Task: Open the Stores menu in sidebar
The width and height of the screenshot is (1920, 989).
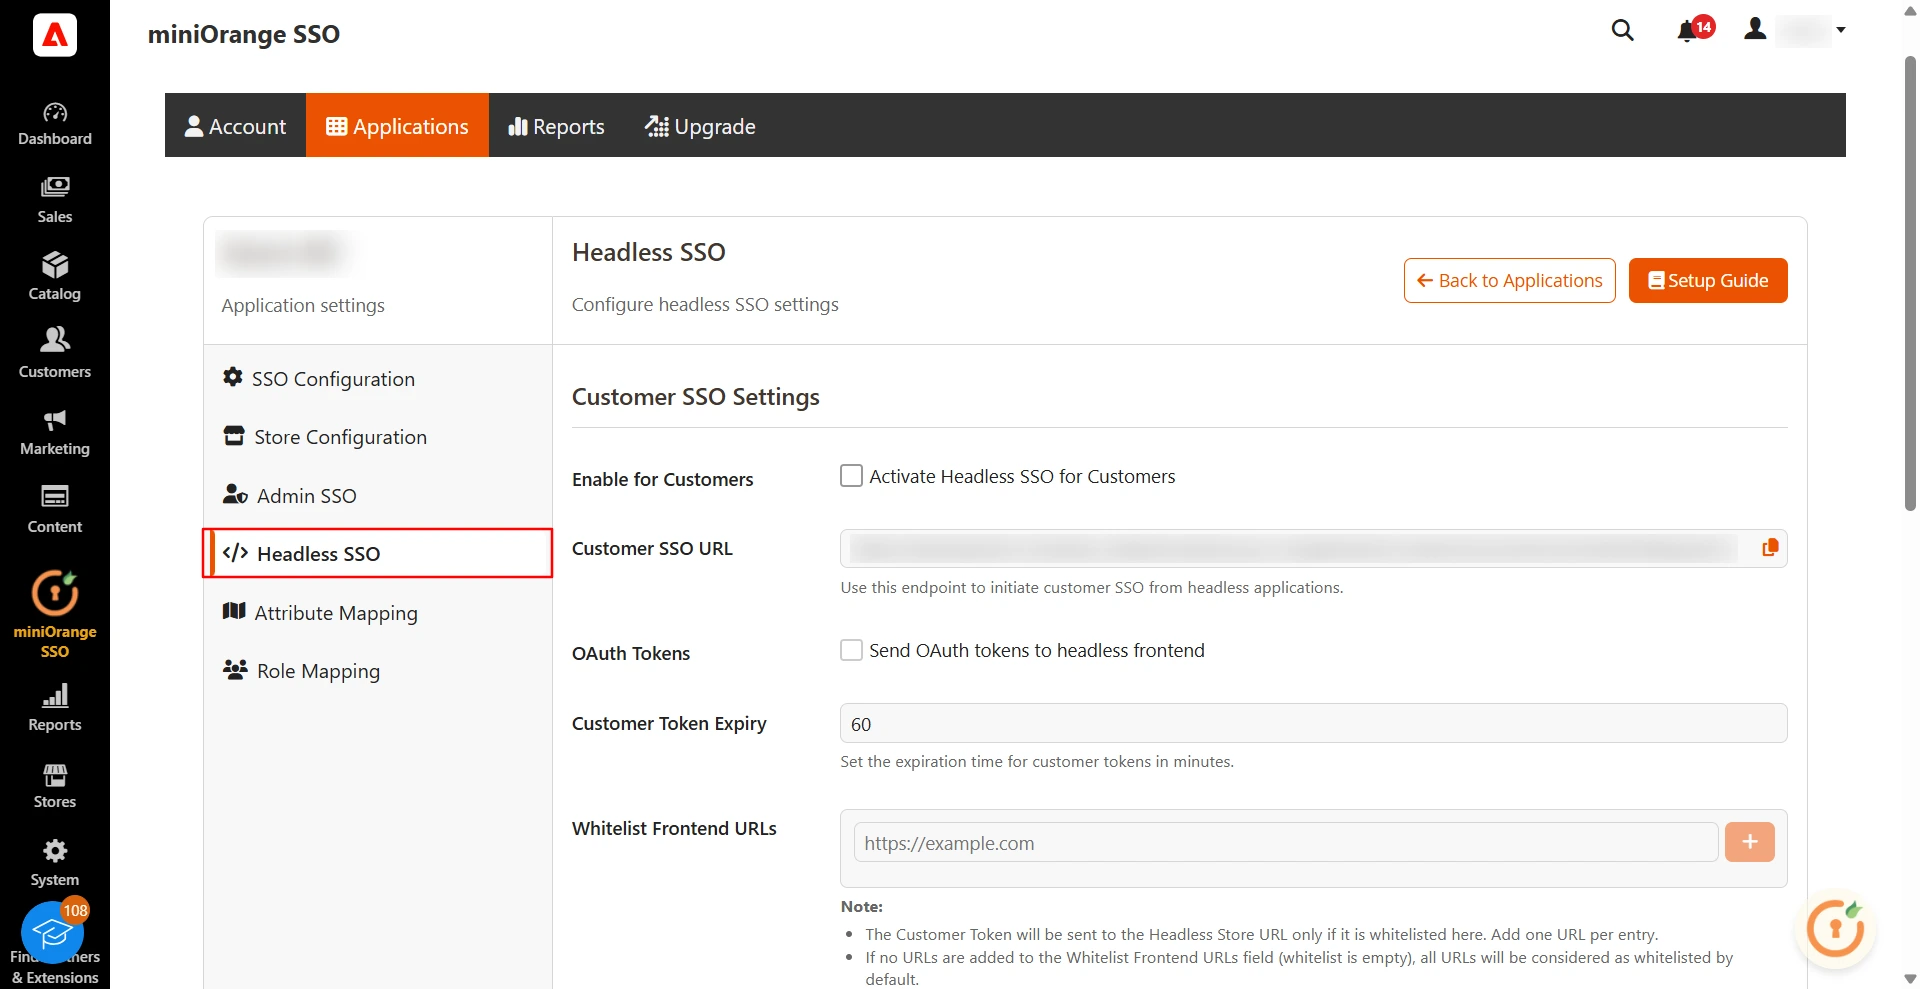Action: click(x=55, y=786)
